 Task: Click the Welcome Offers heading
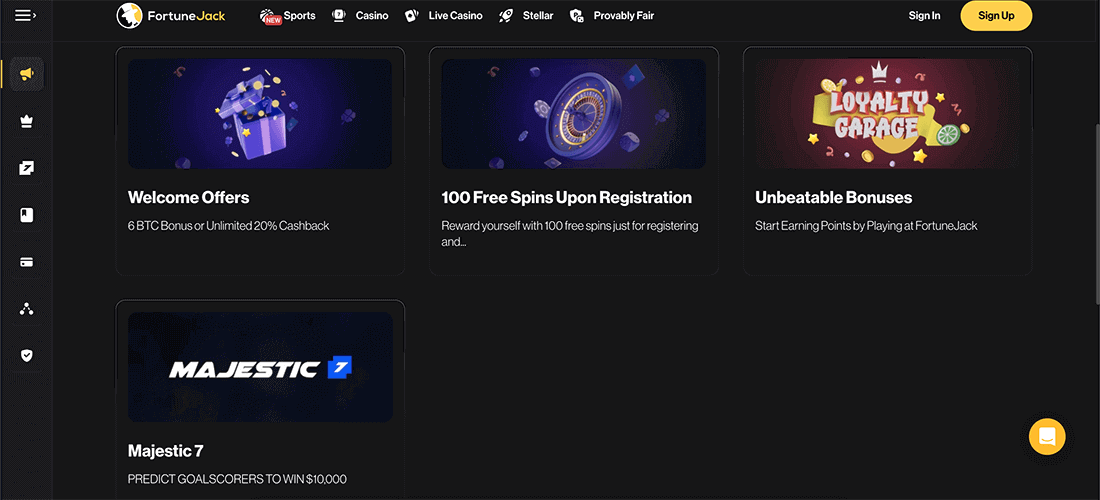click(x=189, y=198)
